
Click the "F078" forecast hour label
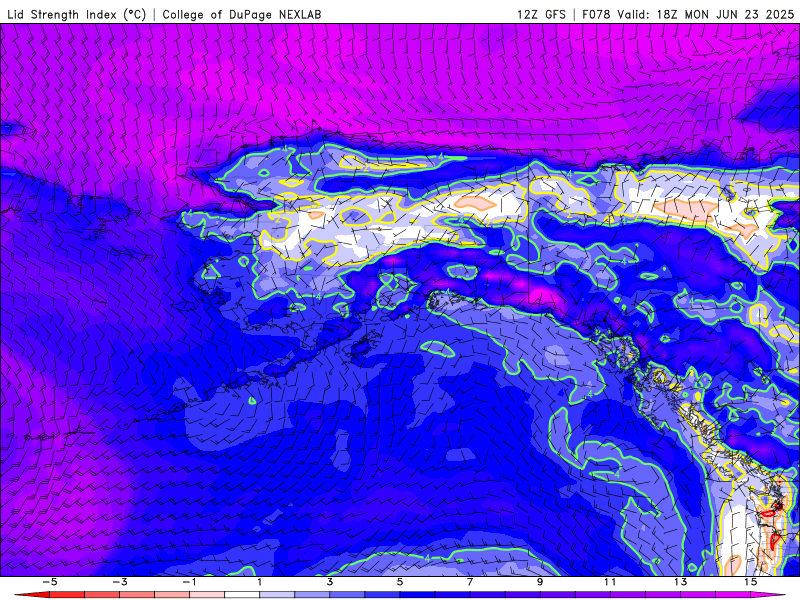(x=596, y=14)
